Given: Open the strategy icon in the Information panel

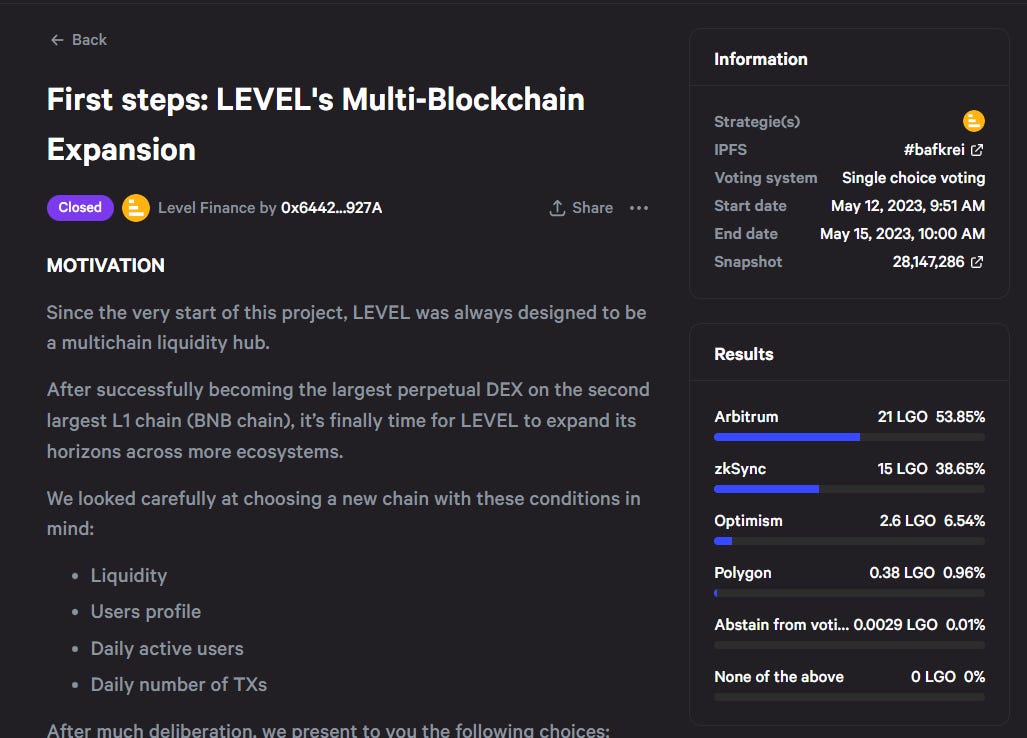Looking at the screenshot, I should click(973, 121).
